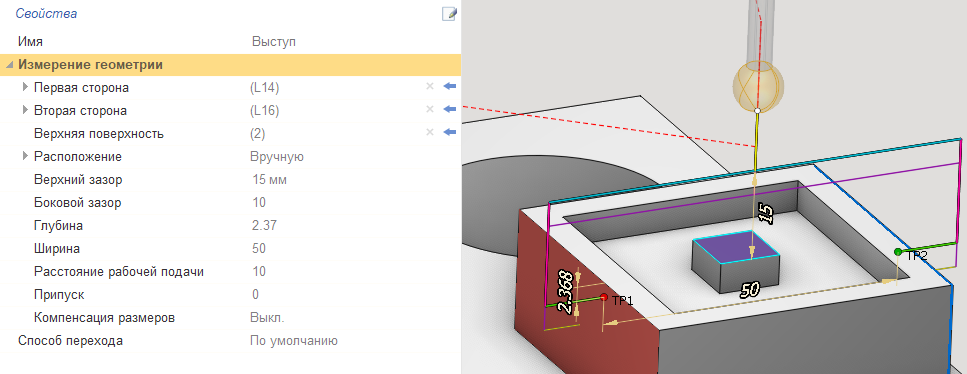Select the Компенсация размеров label
This screenshot has height=374, width=967.
(105, 318)
